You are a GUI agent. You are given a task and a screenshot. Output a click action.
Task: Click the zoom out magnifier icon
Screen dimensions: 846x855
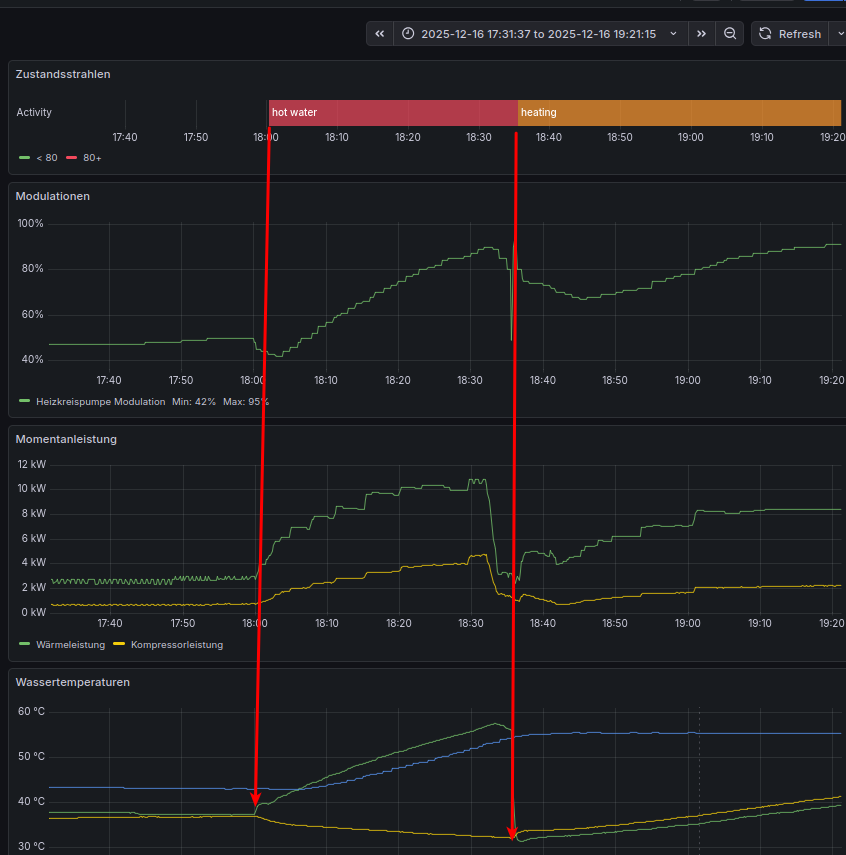click(x=730, y=34)
